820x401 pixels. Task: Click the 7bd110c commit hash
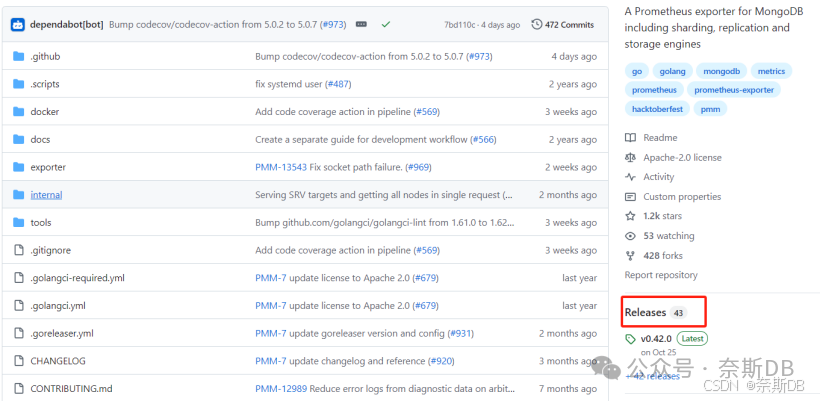[x=459, y=25]
